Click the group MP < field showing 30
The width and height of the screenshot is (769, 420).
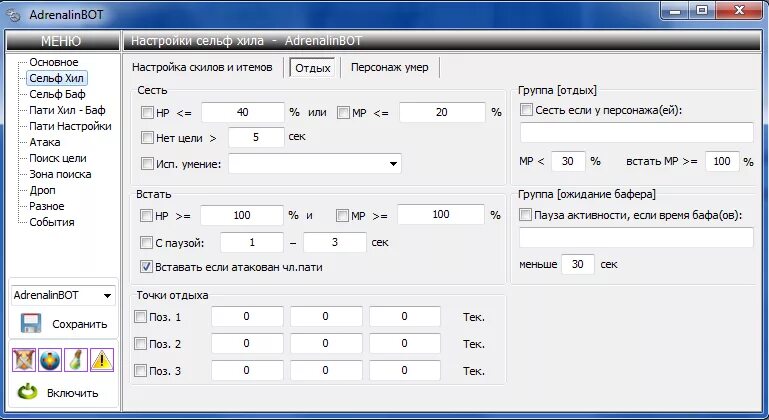(x=568, y=161)
